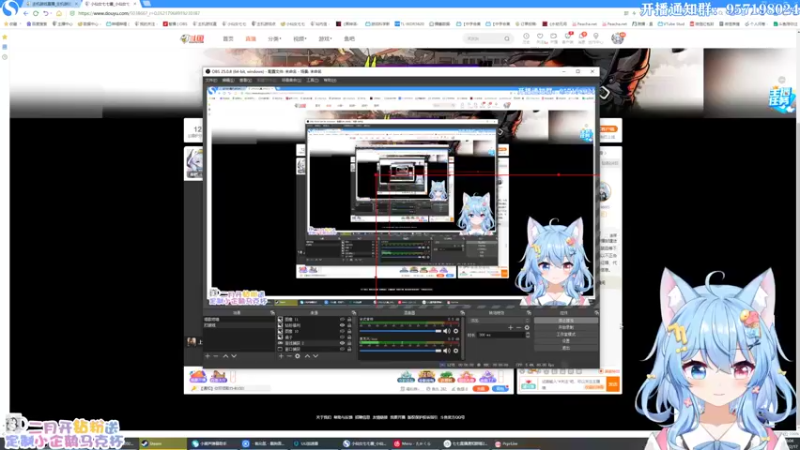Toggle visibility of the second source row
The image size is (800, 450).
pos(342,325)
